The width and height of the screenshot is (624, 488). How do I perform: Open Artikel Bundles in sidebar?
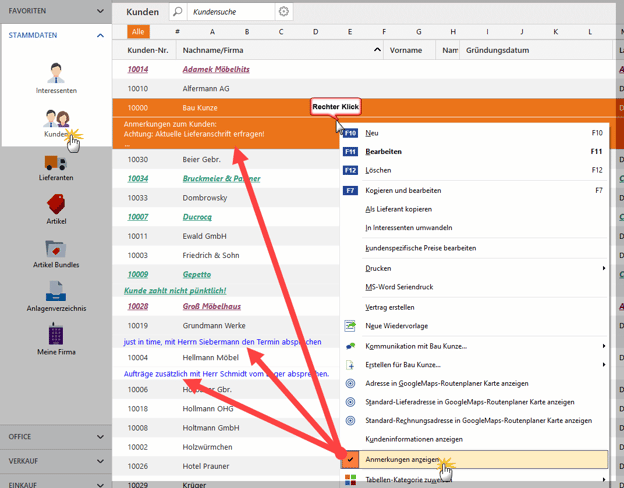point(56,248)
